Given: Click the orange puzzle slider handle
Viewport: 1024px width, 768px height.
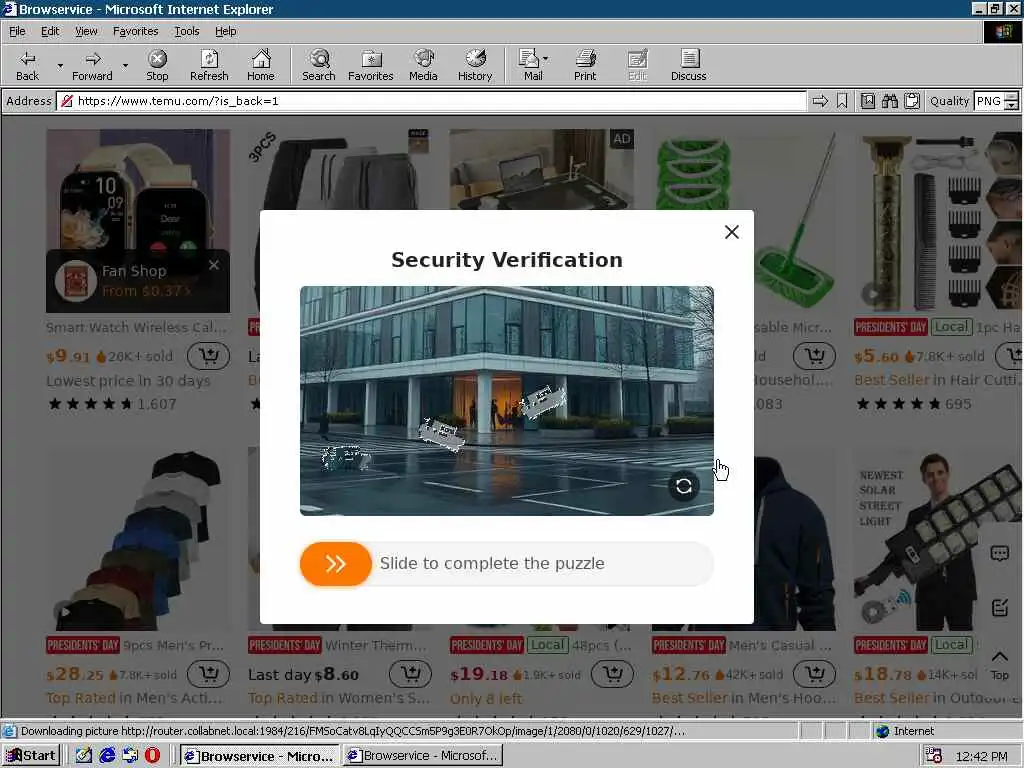Looking at the screenshot, I should coord(336,564).
